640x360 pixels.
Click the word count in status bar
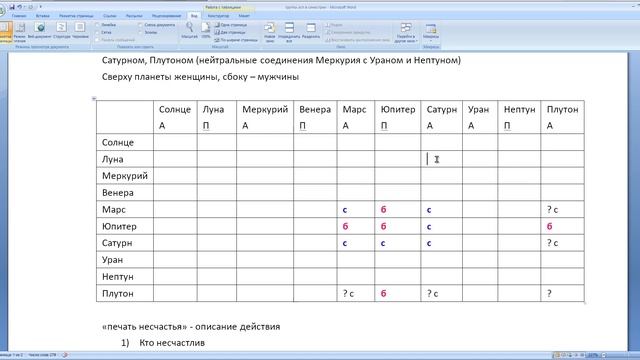[42, 355]
